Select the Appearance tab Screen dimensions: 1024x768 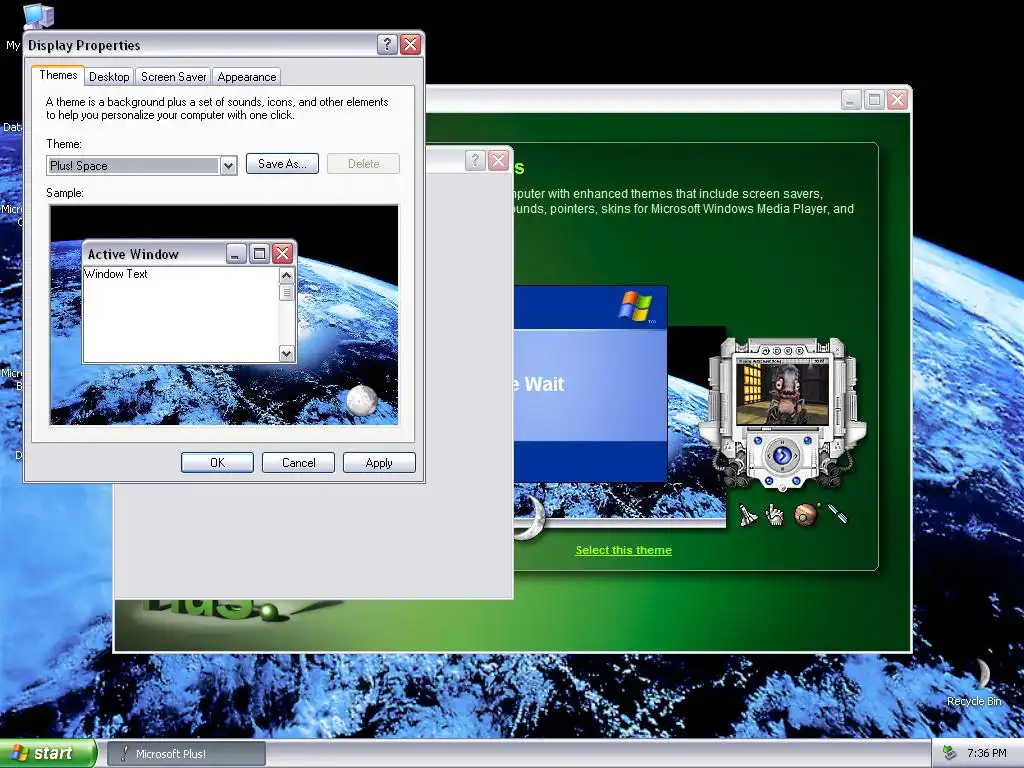click(246, 76)
